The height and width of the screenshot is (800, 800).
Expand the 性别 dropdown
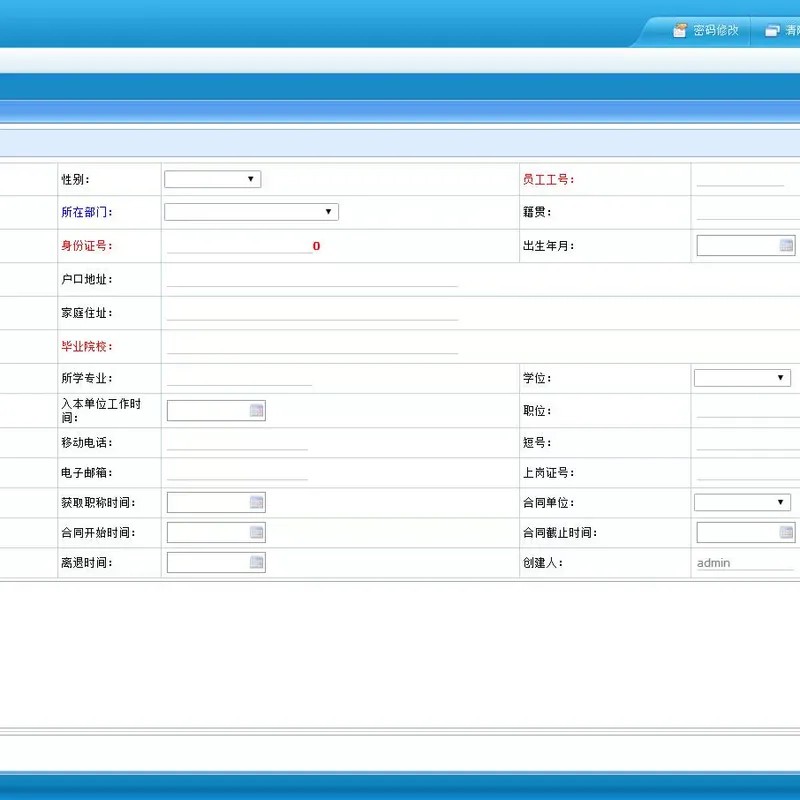[x=213, y=179]
